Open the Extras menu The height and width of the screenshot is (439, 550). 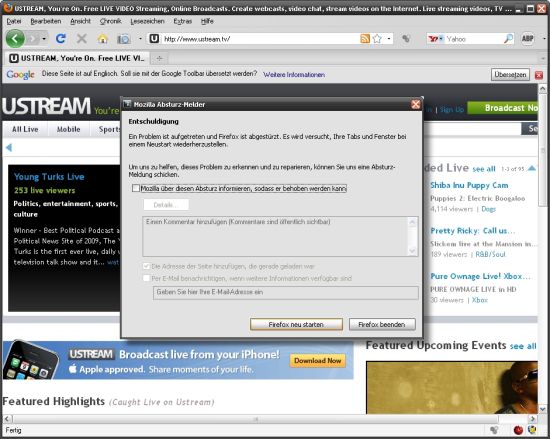(183, 21)
